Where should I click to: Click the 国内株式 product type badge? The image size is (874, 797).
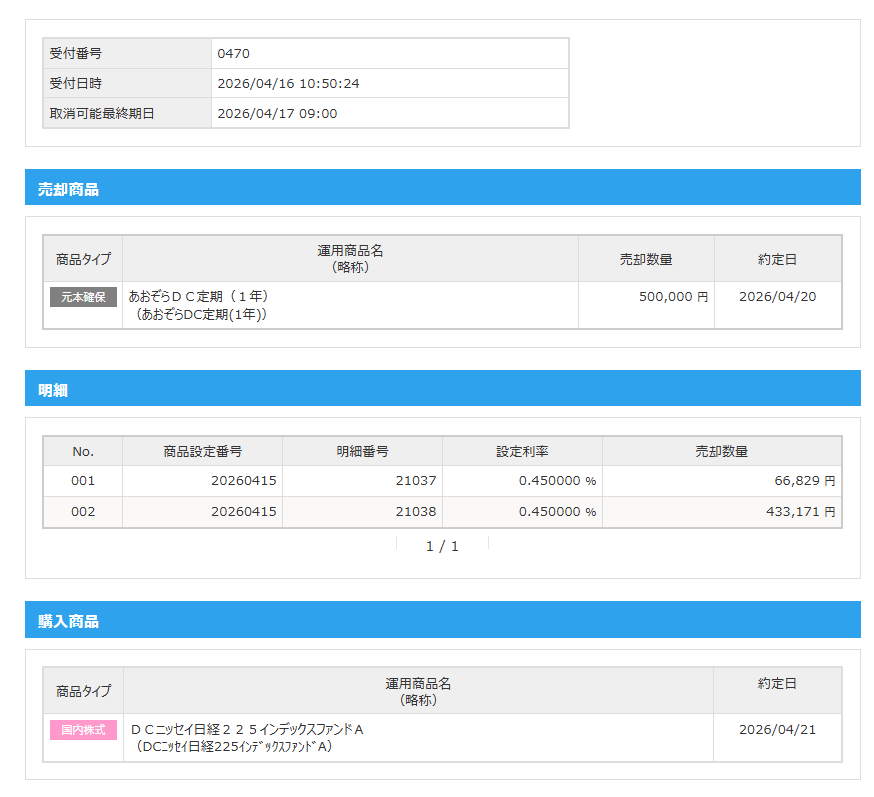pos(83,730)
